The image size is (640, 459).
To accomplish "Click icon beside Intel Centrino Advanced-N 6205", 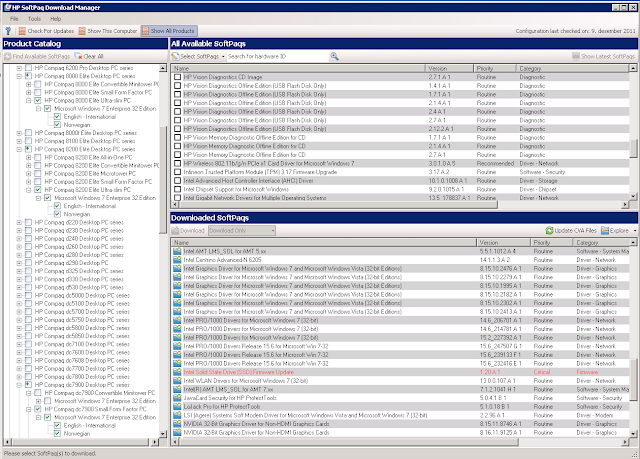I will 177,260.
